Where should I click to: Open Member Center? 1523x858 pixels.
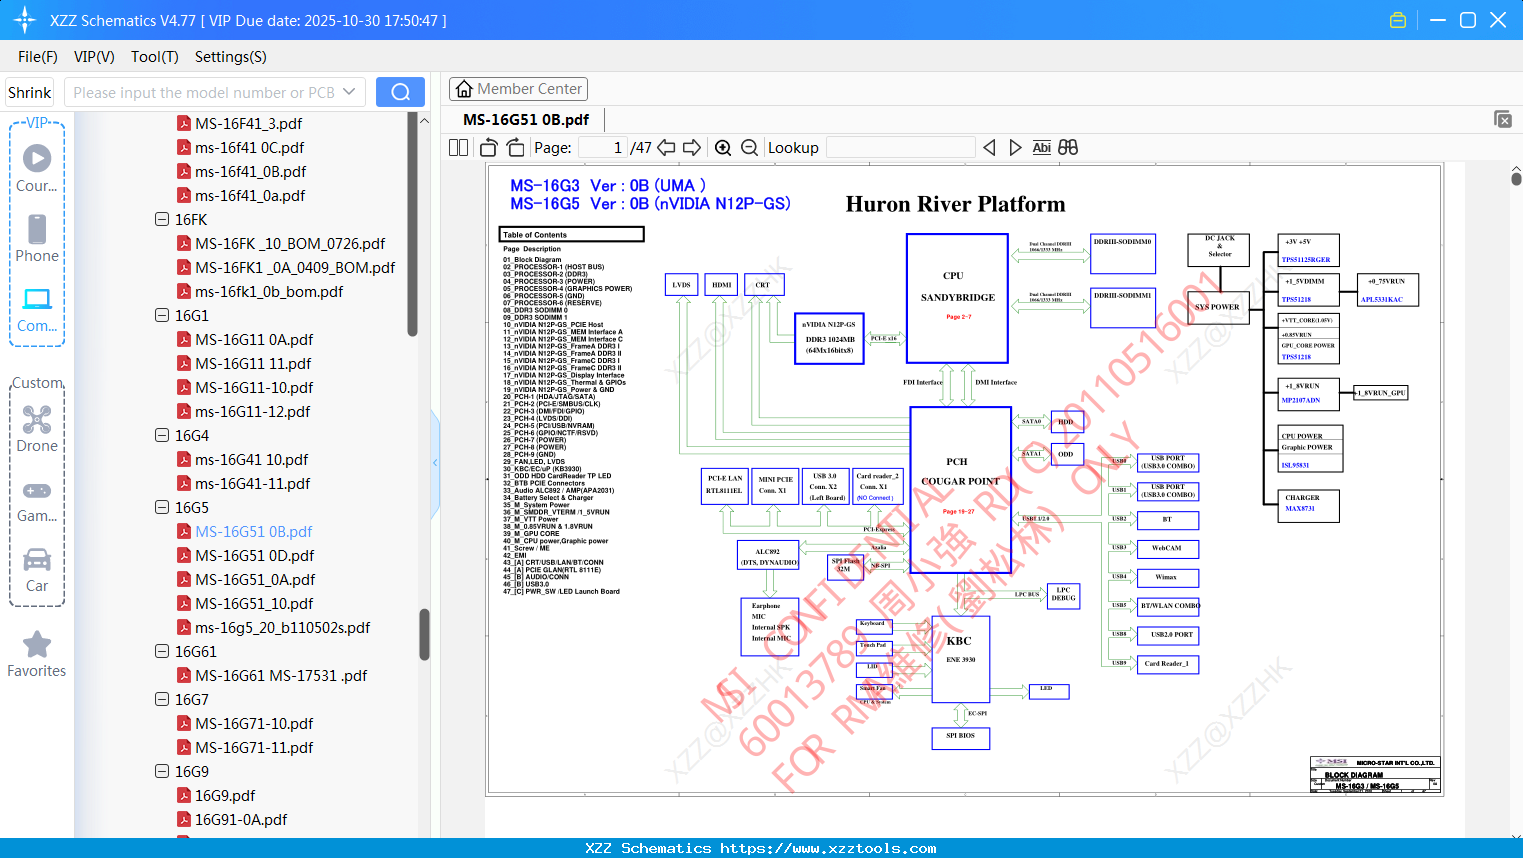coord(518,89)
